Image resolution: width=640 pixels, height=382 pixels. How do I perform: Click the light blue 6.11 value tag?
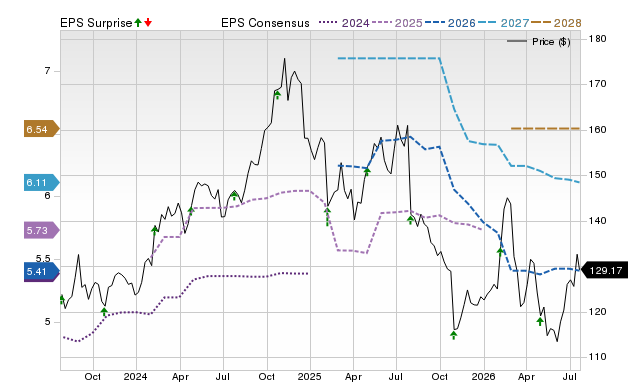41,182
